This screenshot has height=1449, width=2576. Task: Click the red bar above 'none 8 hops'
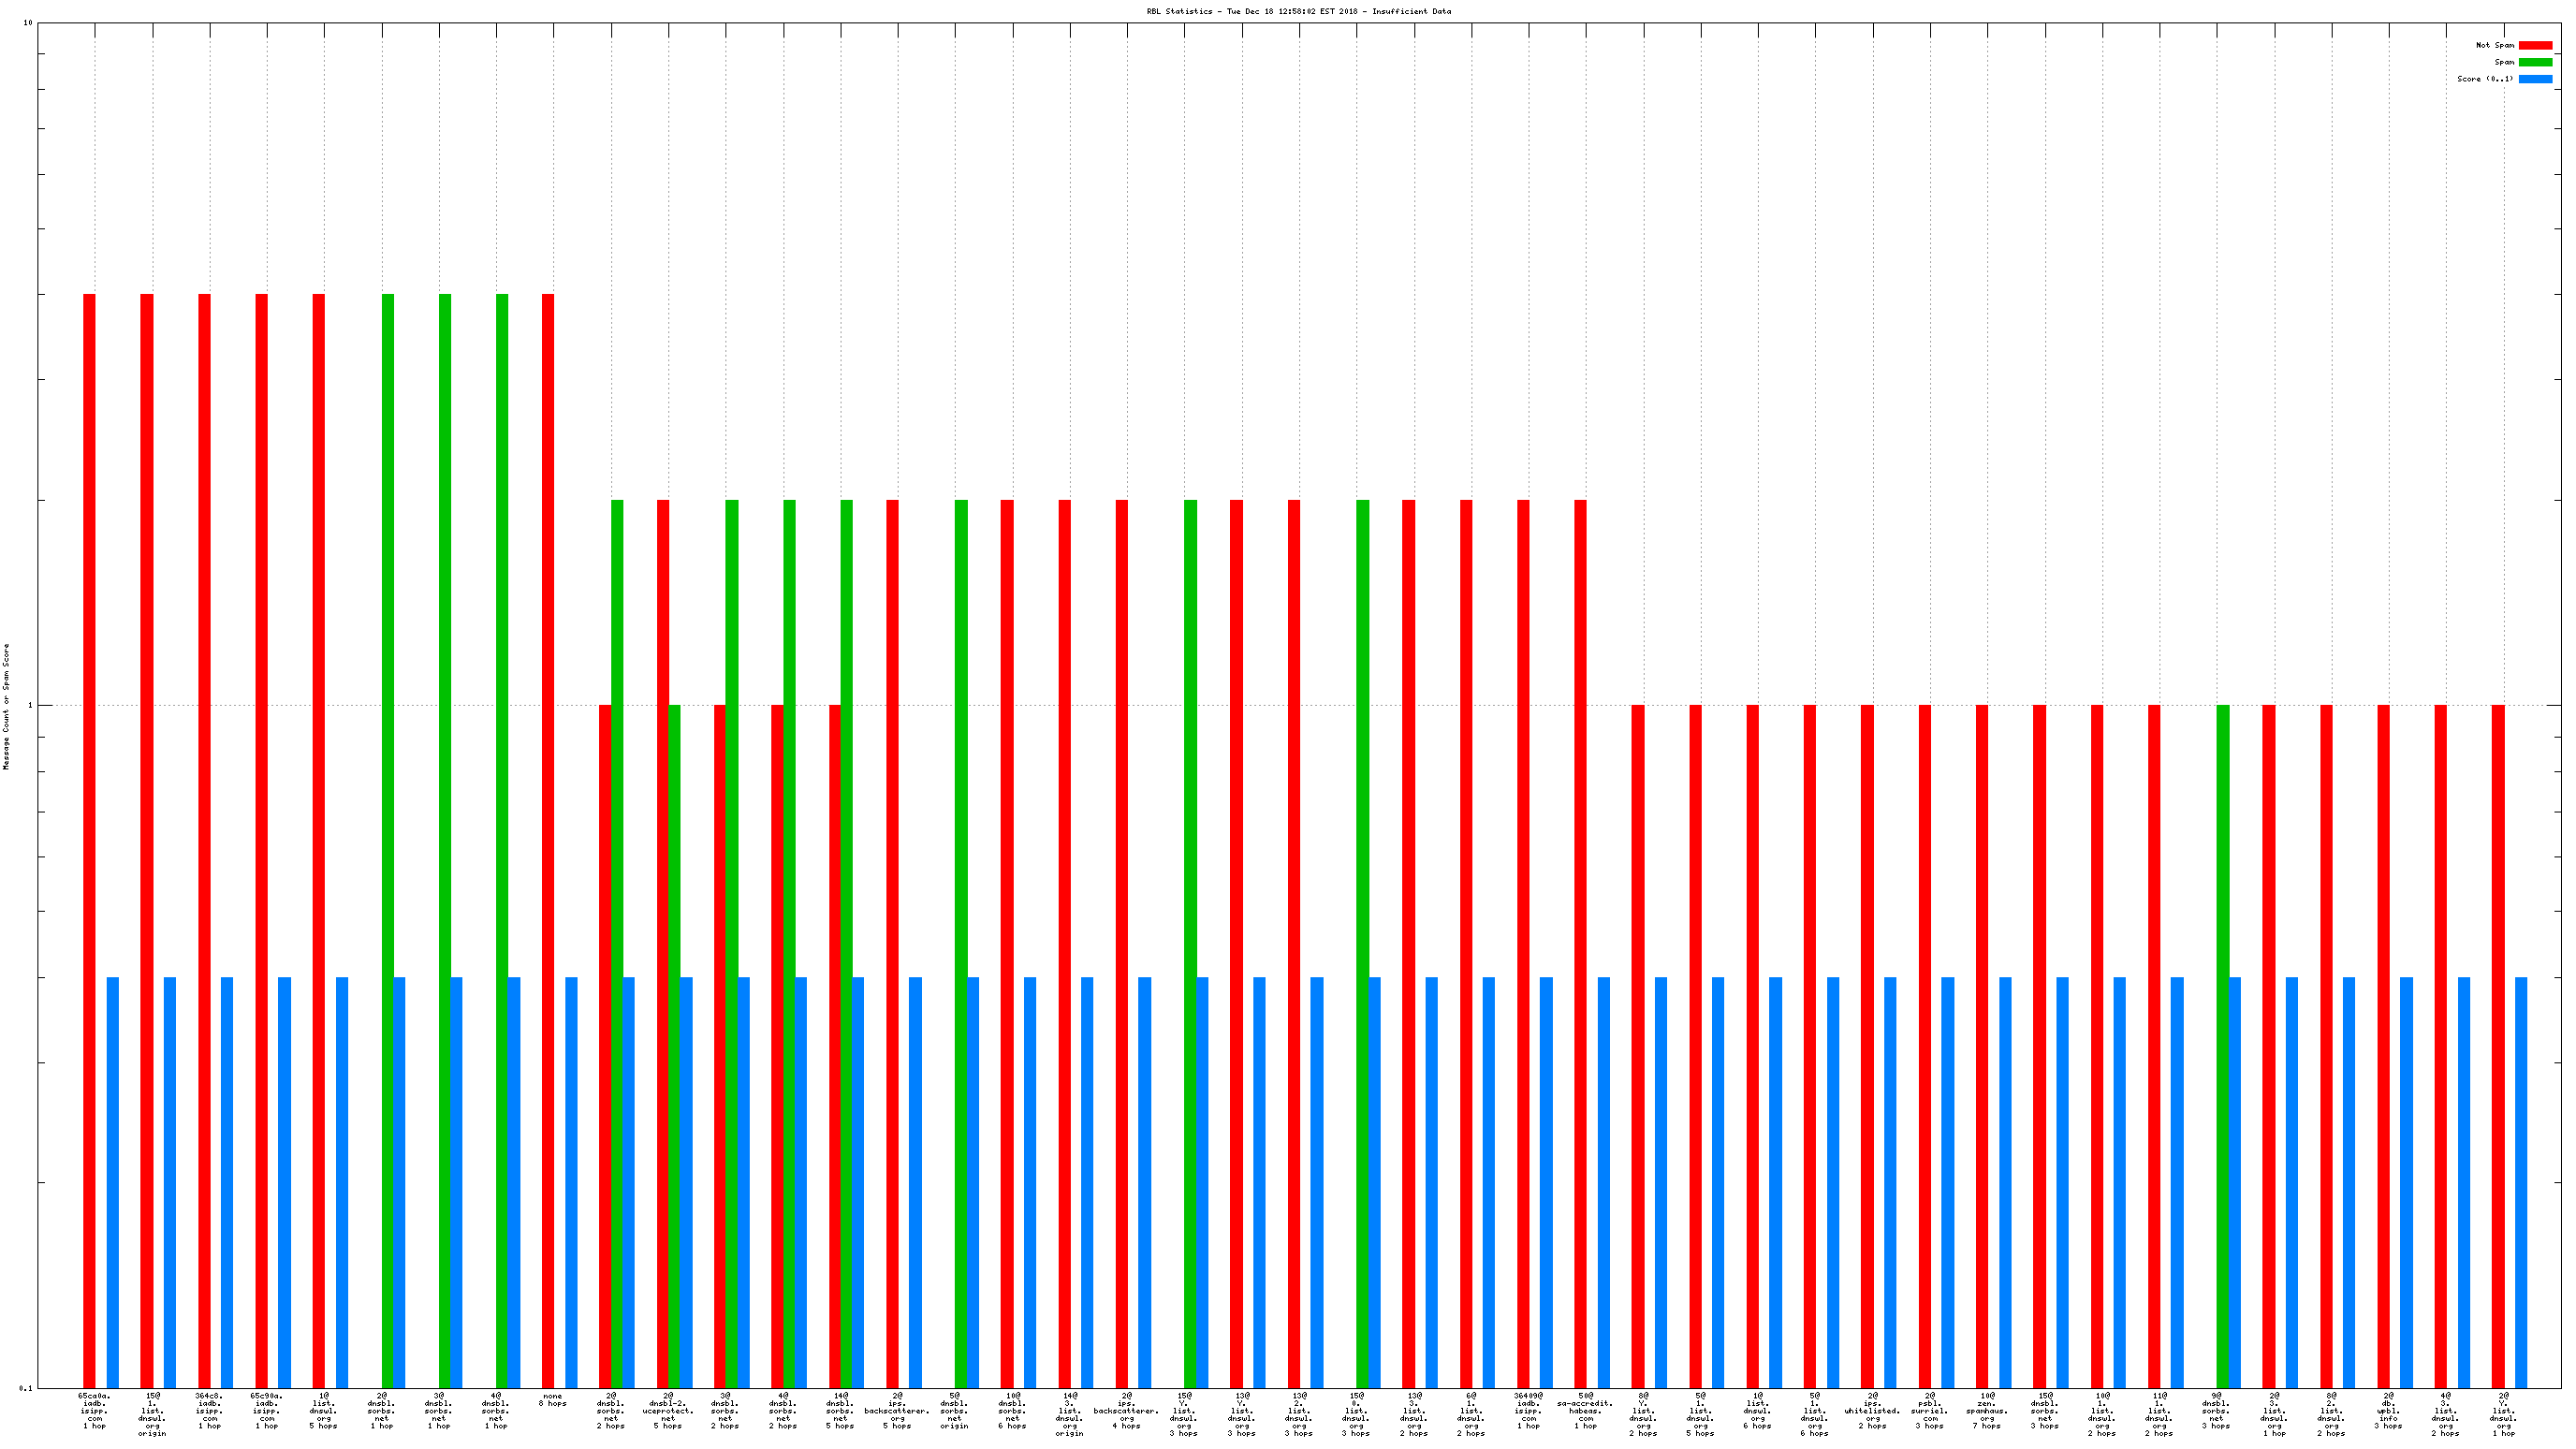(x=548, y=840)
